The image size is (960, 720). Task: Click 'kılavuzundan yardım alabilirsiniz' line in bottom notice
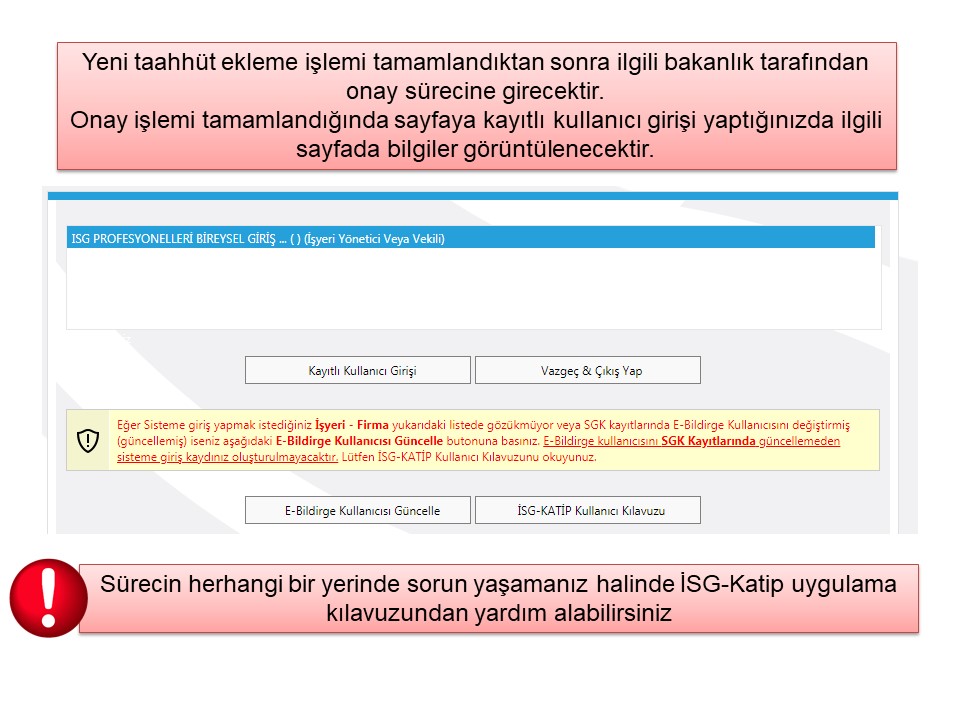(498, 613)
